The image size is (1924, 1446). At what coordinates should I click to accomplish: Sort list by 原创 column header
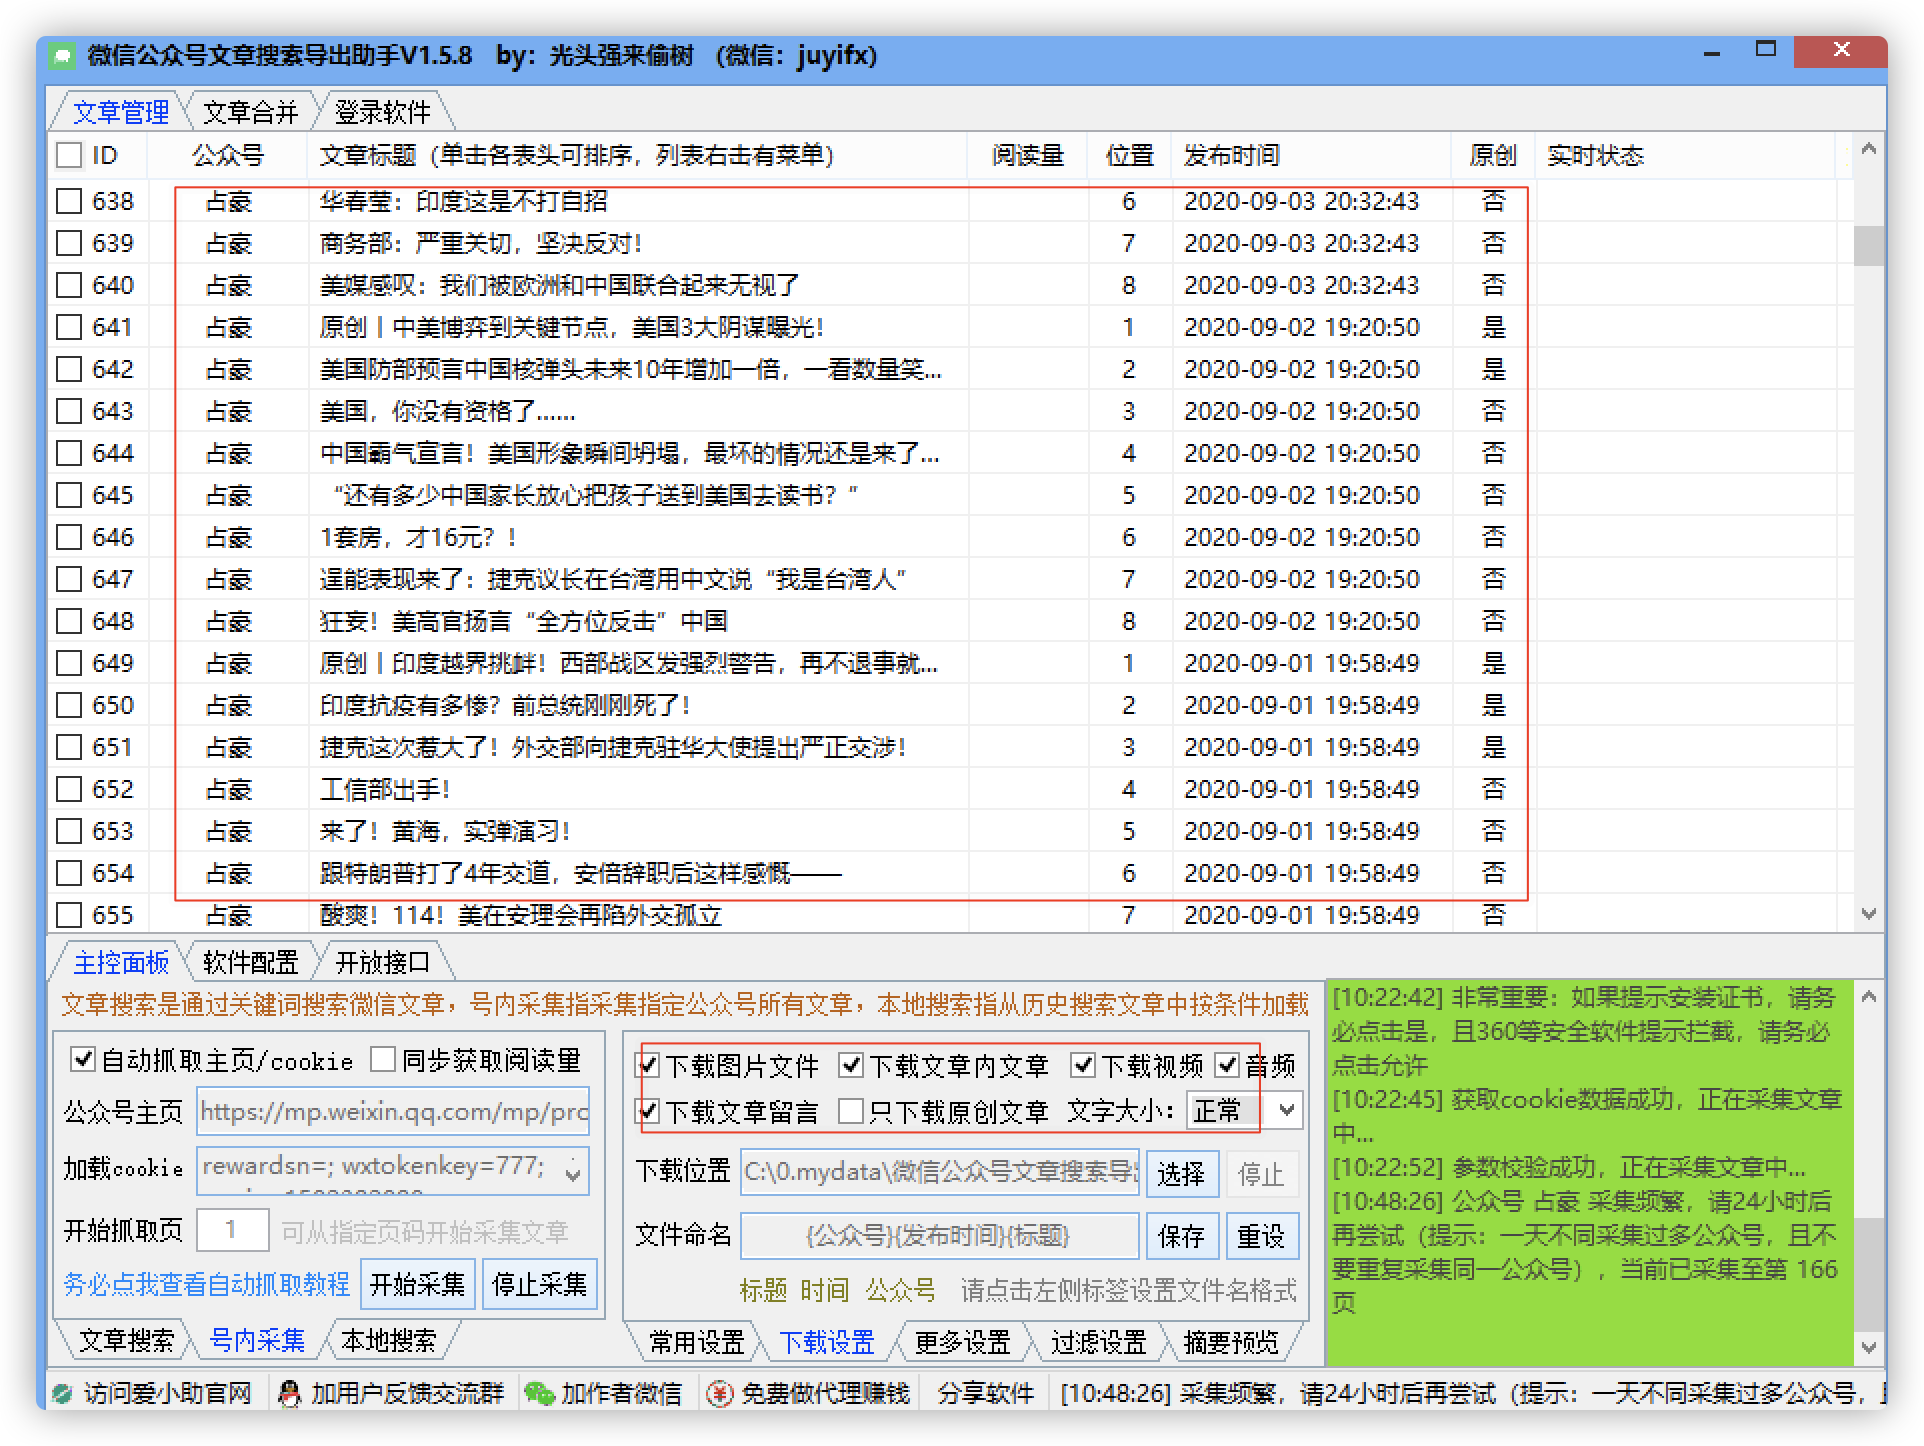coord(1492,155)
